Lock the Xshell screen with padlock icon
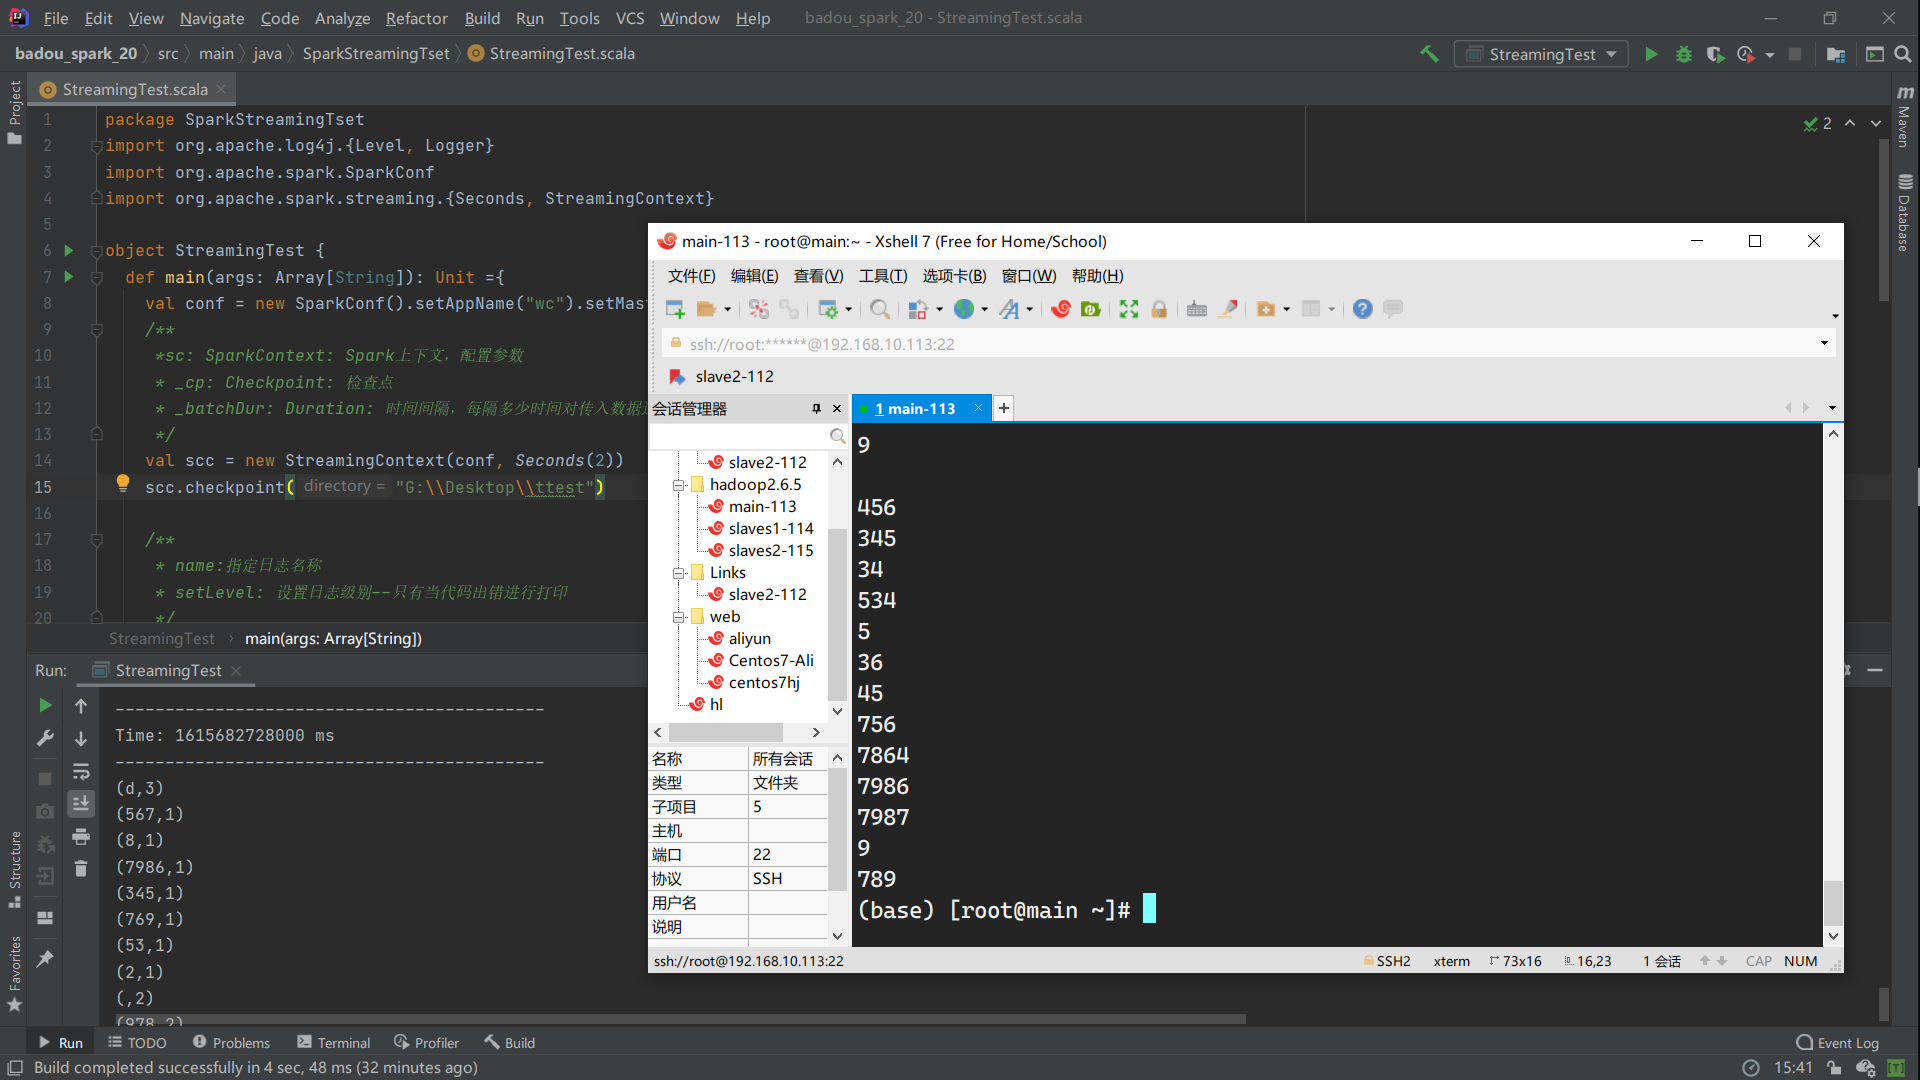1920x1080 pixels. tap(1159, 309)
